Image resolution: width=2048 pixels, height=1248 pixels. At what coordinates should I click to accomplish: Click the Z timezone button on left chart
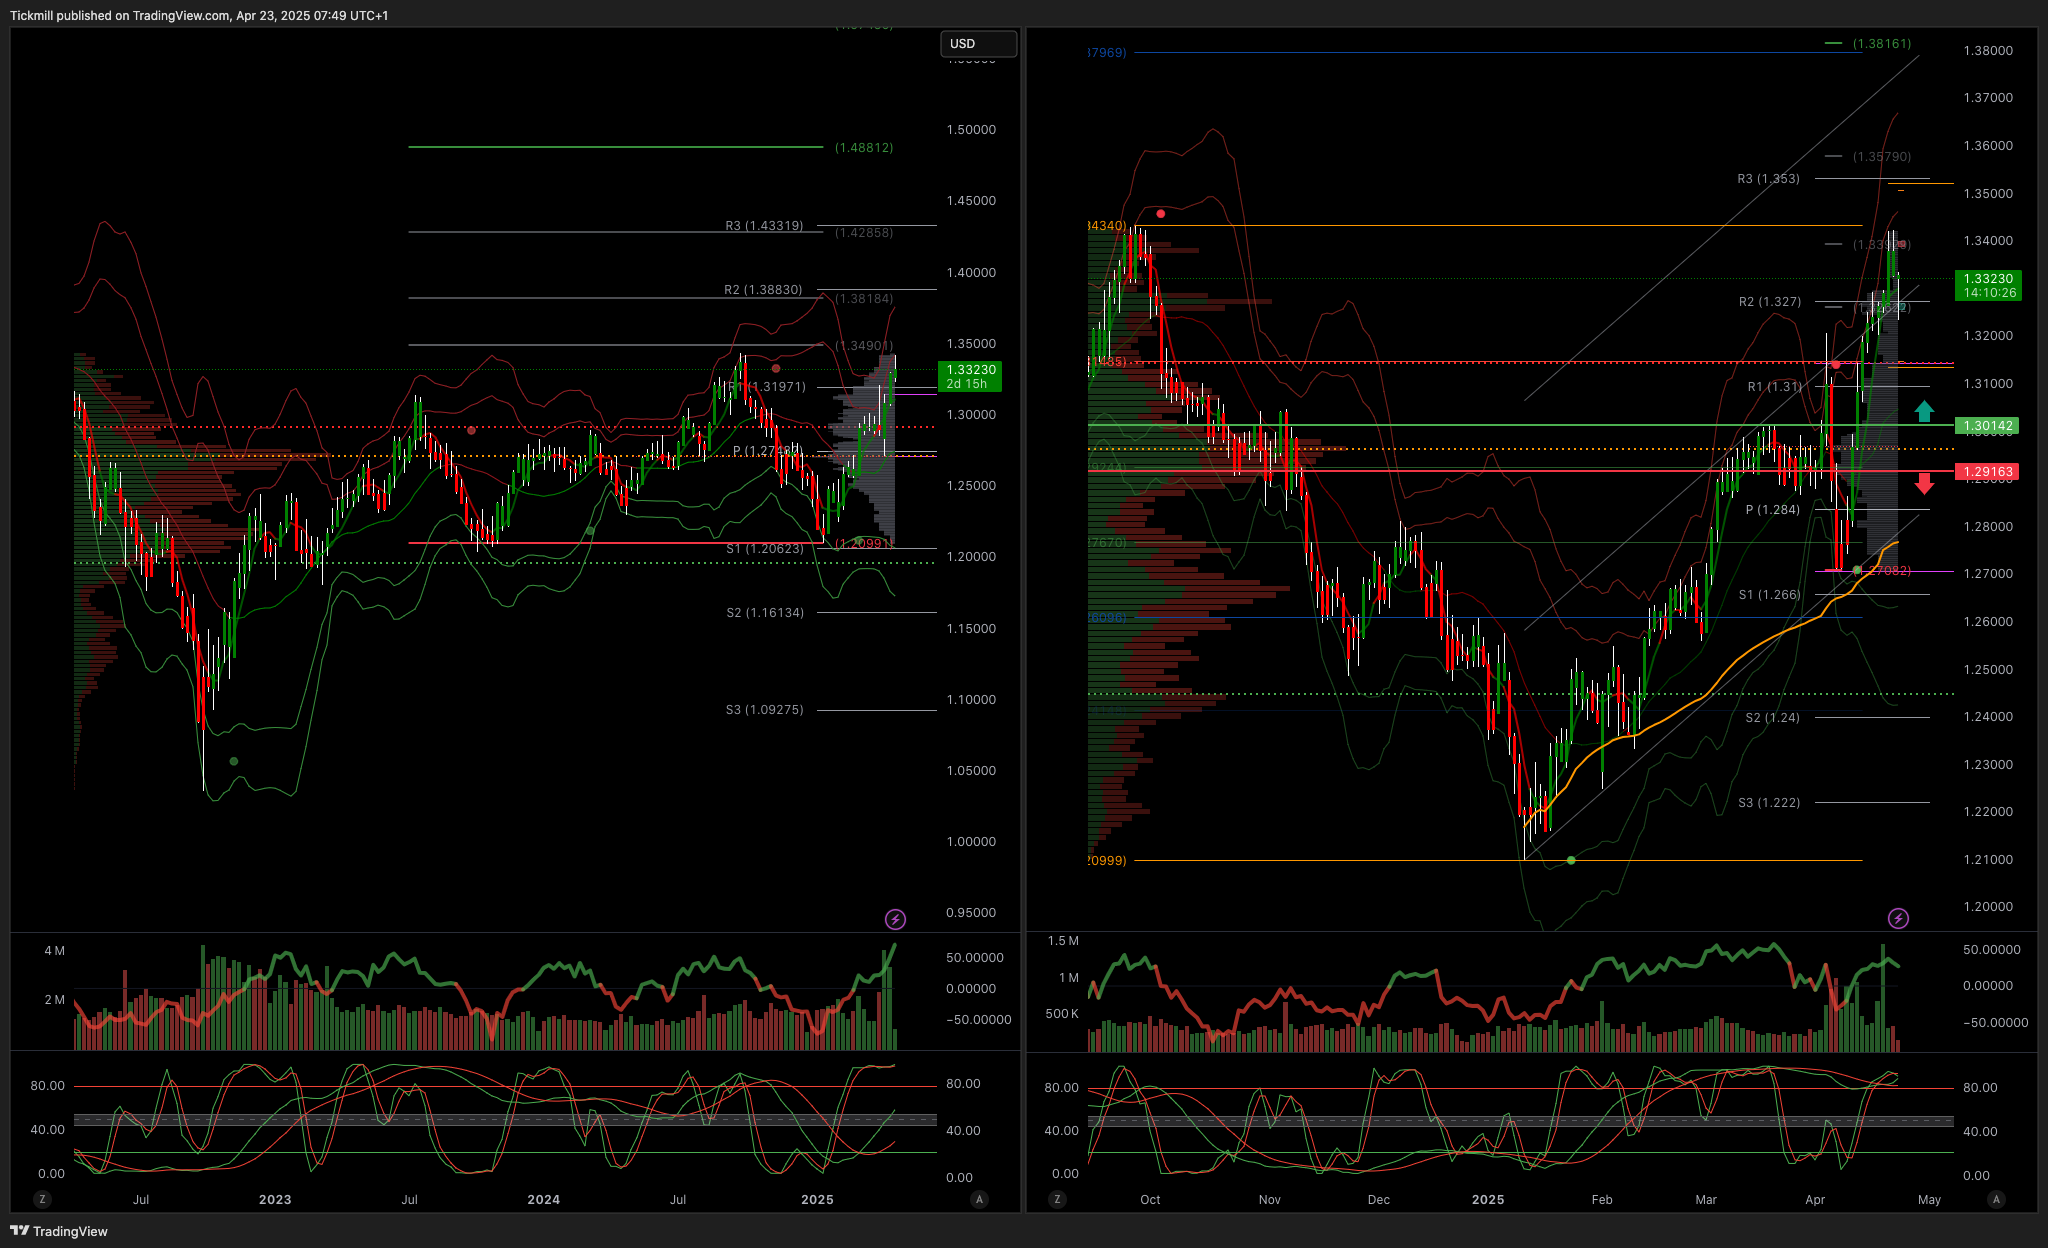tap(42, 1199)
